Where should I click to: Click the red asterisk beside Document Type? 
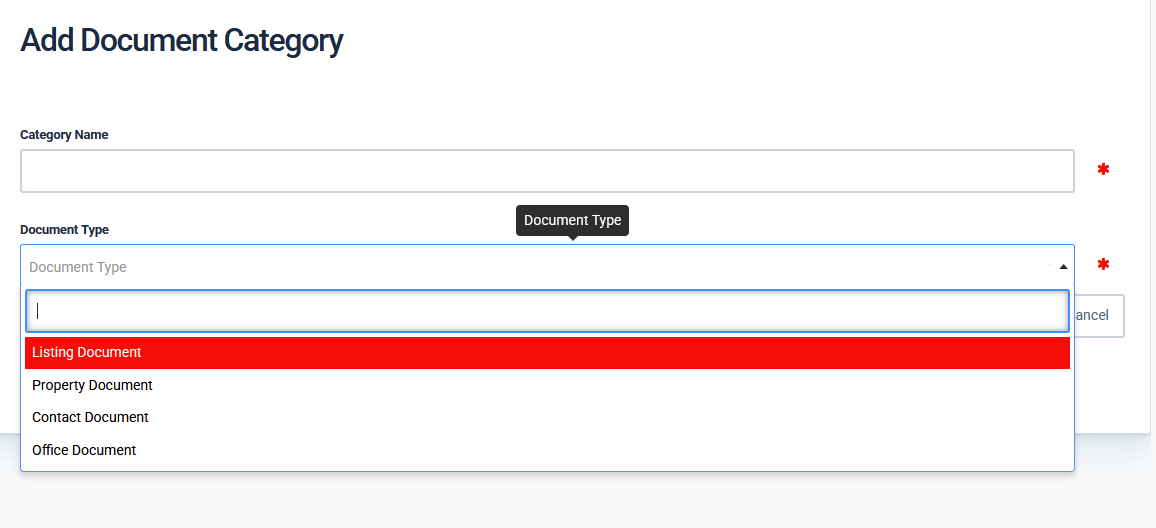1103,265
